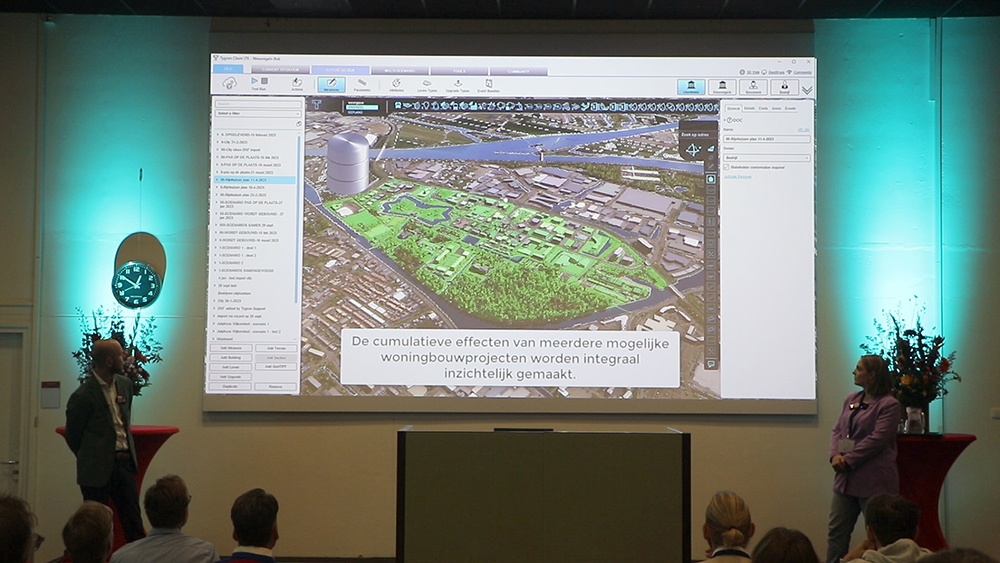This screenshot has width=1000, height=563.
Task: Click the Name input field
Action: point(767,138)
